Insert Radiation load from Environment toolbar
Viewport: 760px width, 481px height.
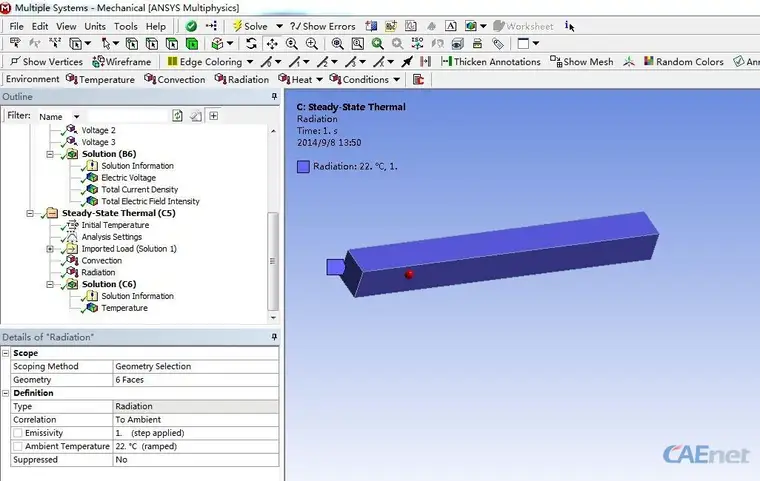point(242,79)
